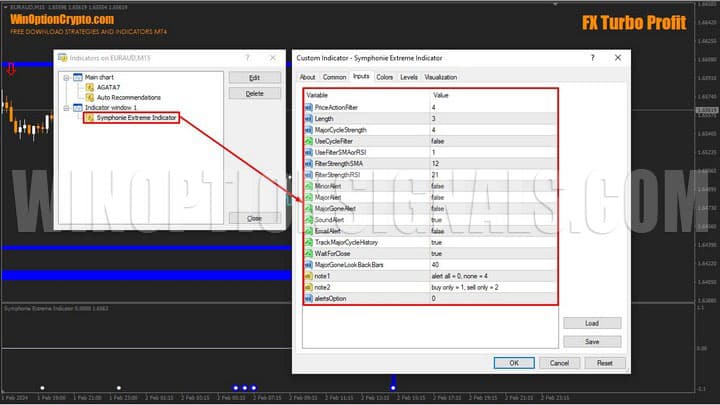Click the note1 string parameter icon

(x=309, y=276)
